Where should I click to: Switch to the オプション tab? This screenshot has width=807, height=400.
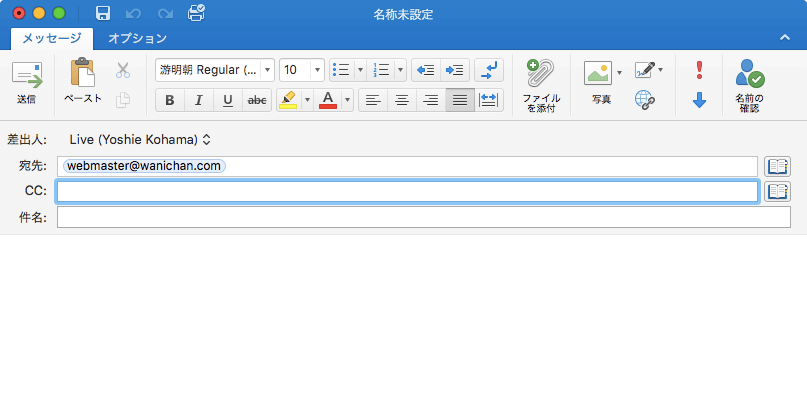click(x=137, y=38)
